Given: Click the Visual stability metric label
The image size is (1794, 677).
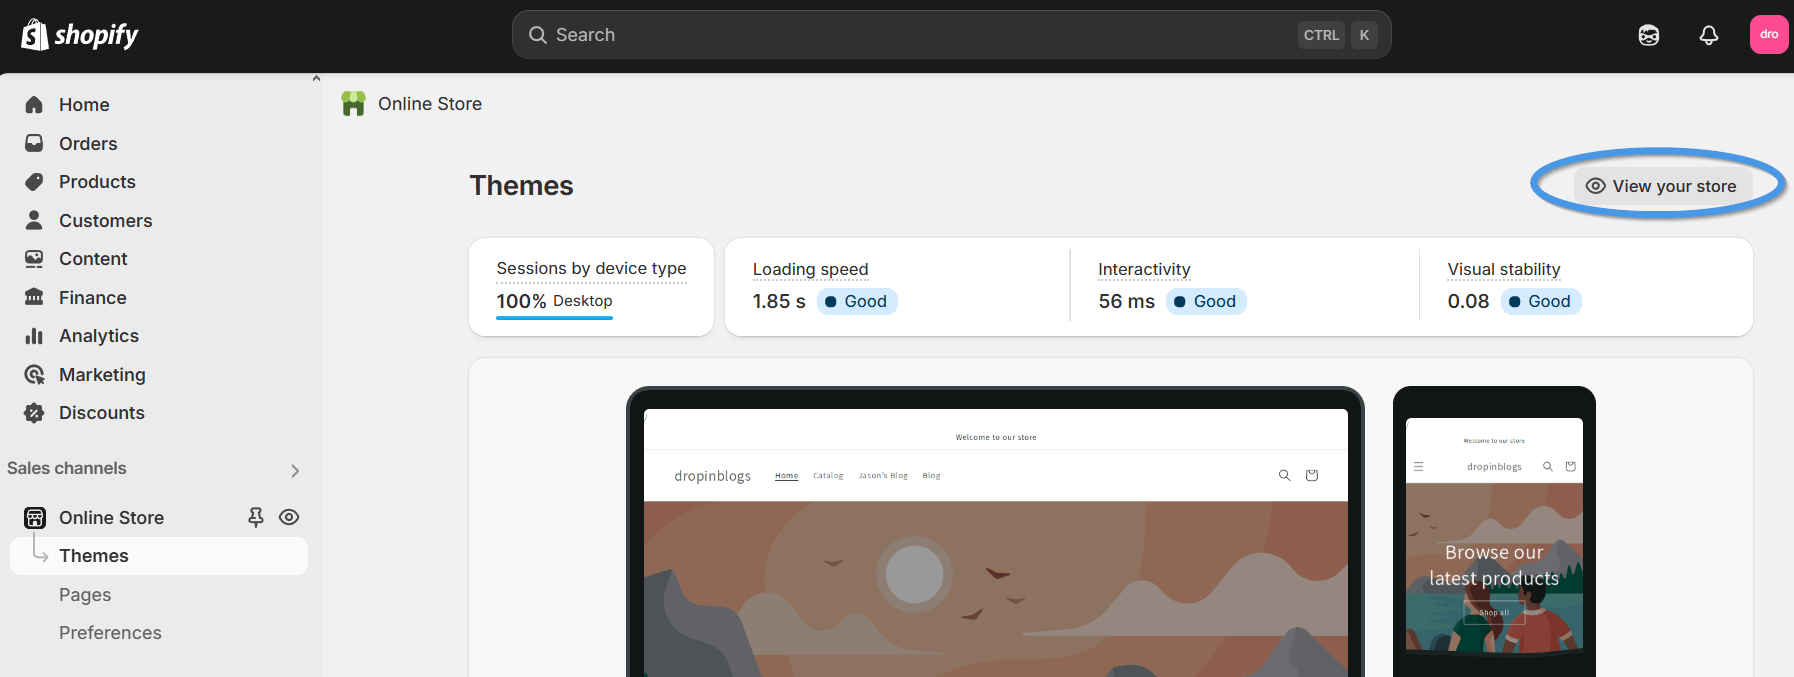Looking at the screenshot, I should (x=1504, y=269).
